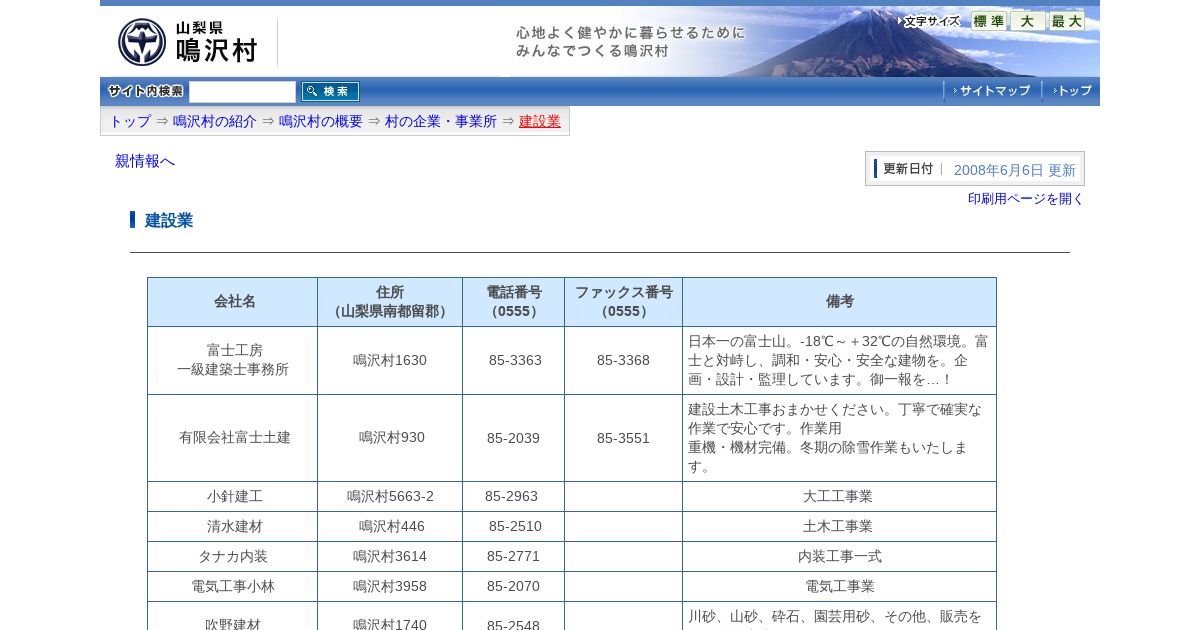
Task: Click 内装工事一式 remark cell
Action: 840,557
